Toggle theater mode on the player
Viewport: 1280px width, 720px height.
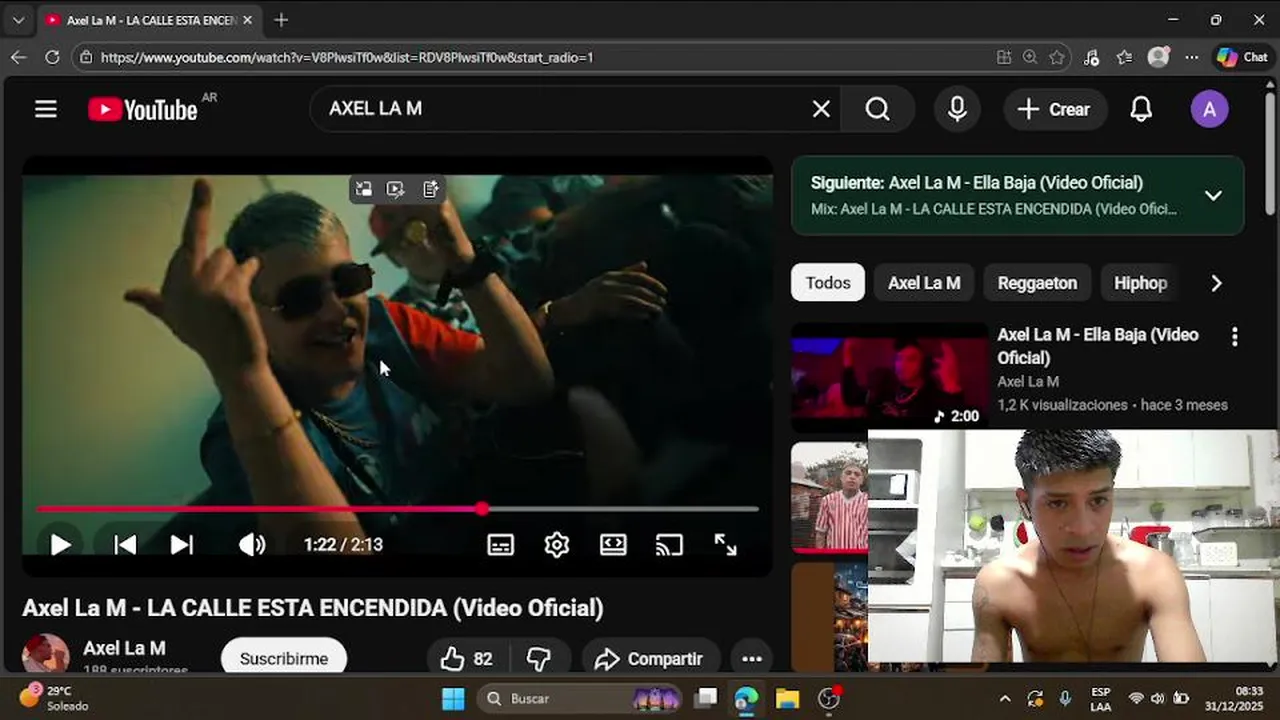[x=613, y=545]
